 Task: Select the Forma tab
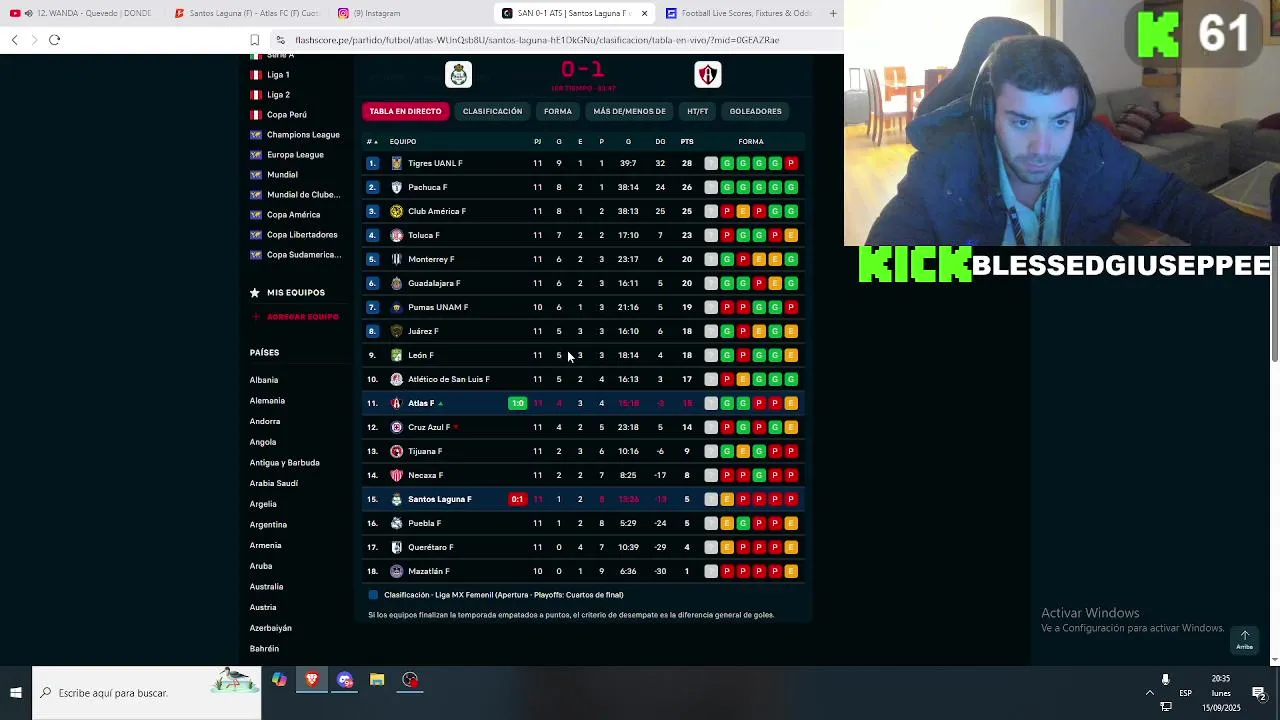(x=558, y=111)
